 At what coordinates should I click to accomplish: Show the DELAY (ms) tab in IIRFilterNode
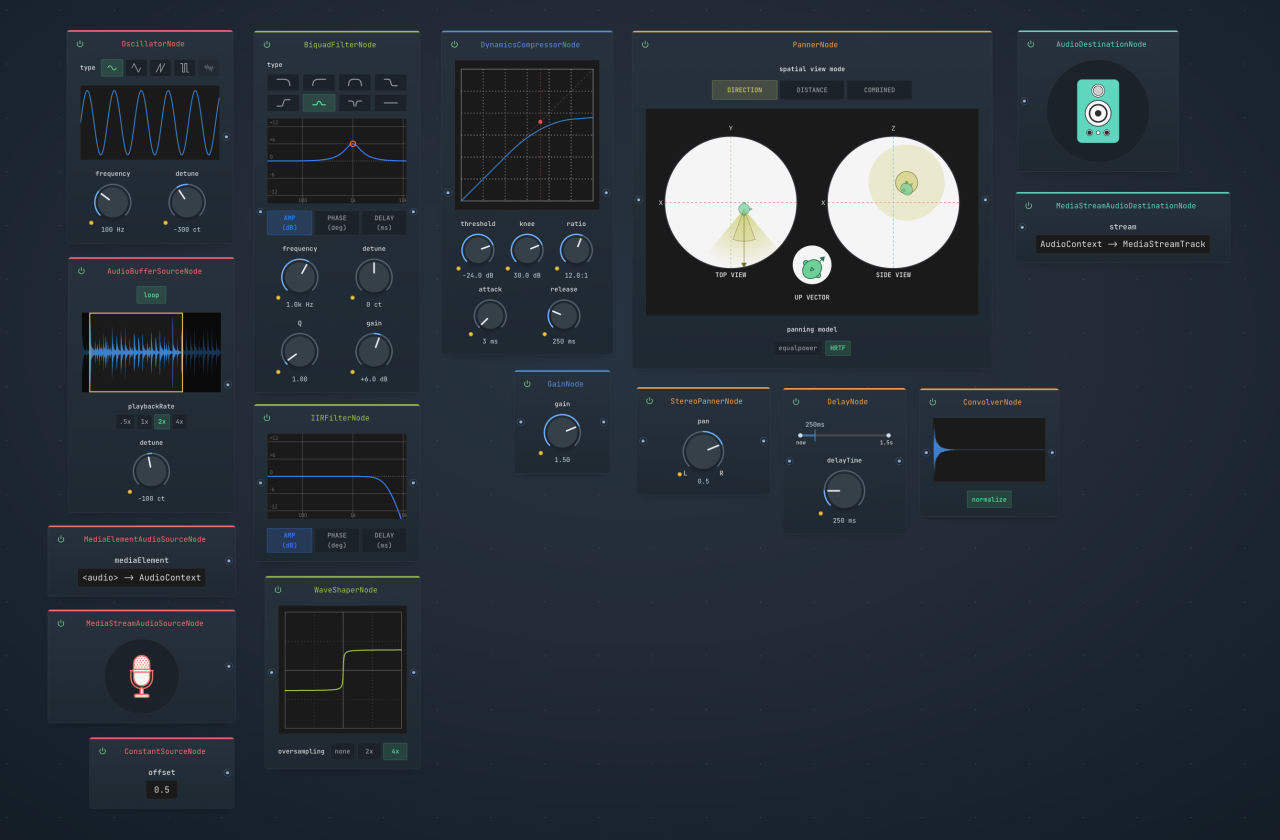pos(384,540)
